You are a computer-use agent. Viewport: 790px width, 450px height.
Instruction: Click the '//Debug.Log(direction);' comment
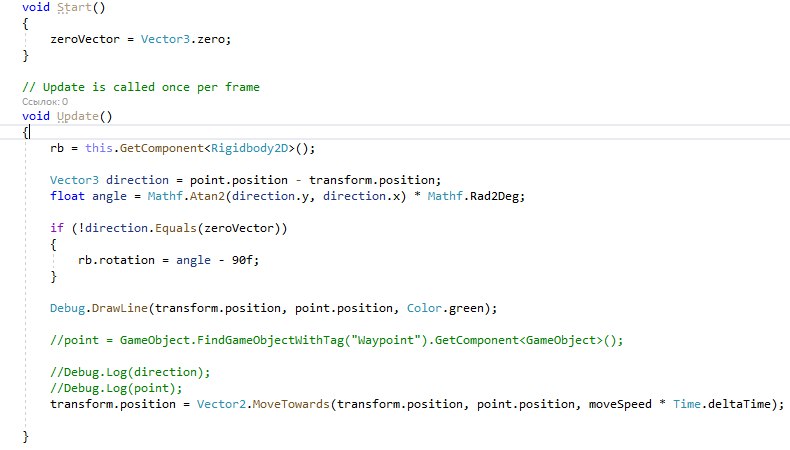[x=130, y=372]
